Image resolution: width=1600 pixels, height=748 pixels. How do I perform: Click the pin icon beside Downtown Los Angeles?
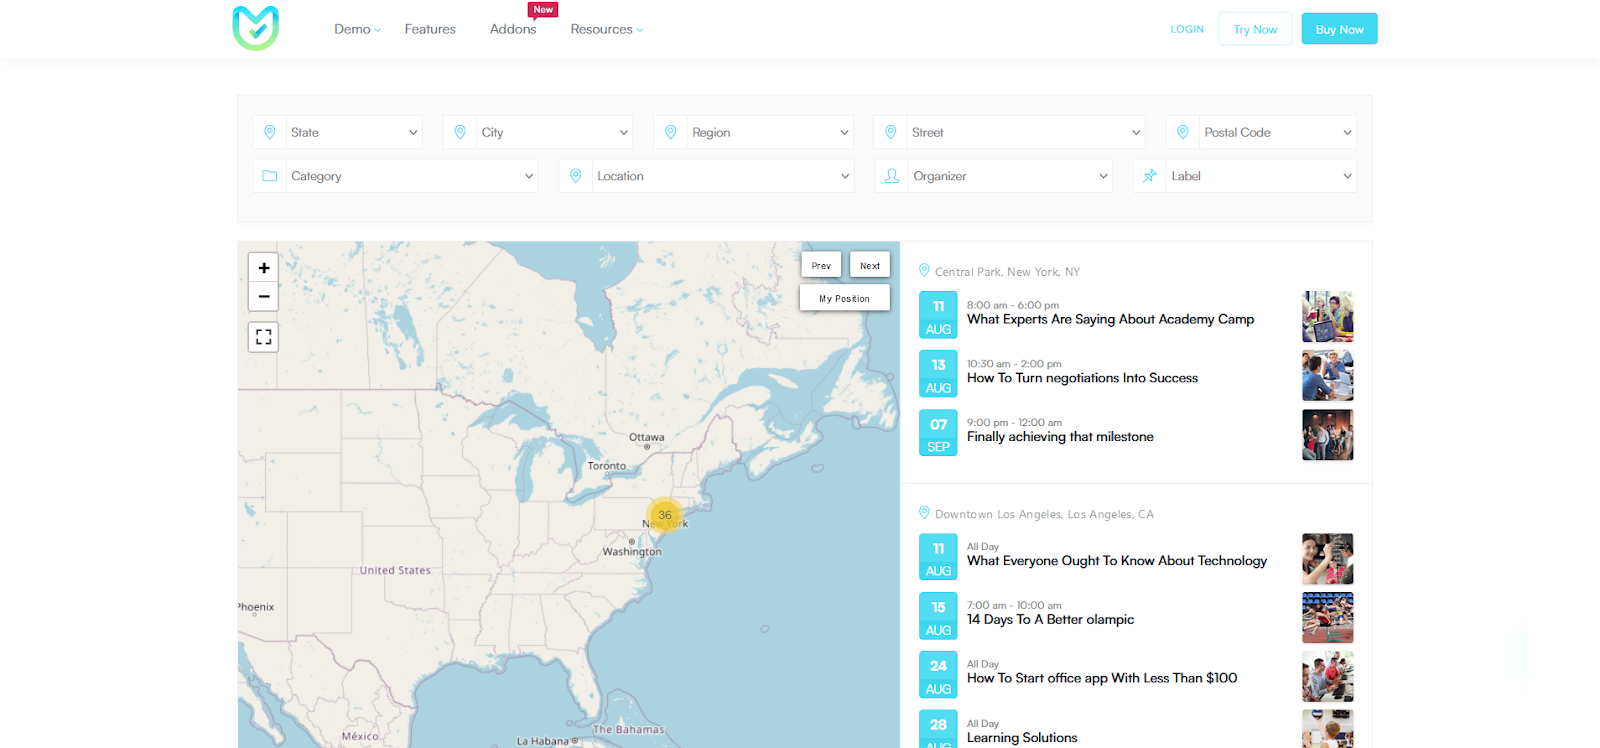pyautogui.click(x=924, y=513)
